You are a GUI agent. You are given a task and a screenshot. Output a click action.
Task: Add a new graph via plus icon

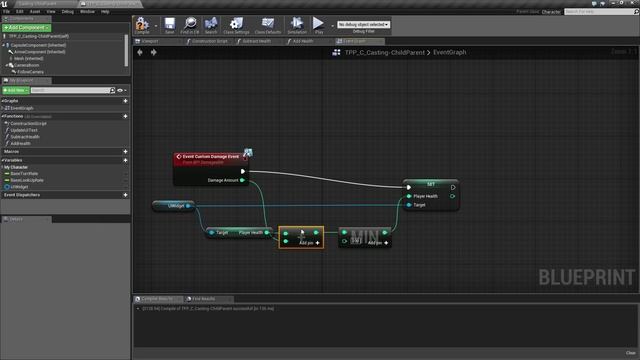pyautogui.click(x=125, y=101)
